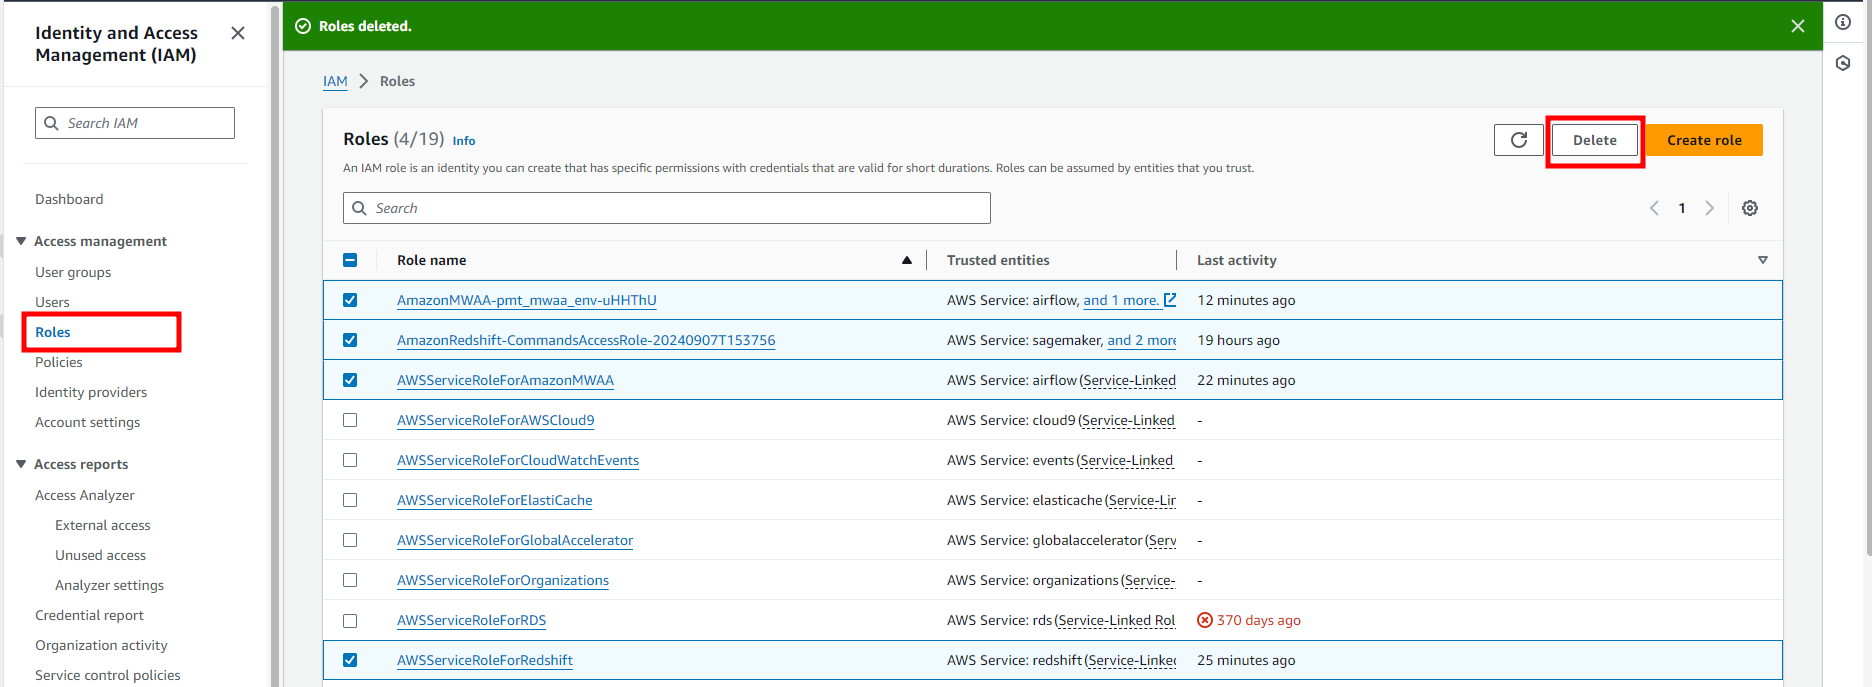Click the Trusted entities column header
The image size is (1872, 687).
[x=998, y=260]
